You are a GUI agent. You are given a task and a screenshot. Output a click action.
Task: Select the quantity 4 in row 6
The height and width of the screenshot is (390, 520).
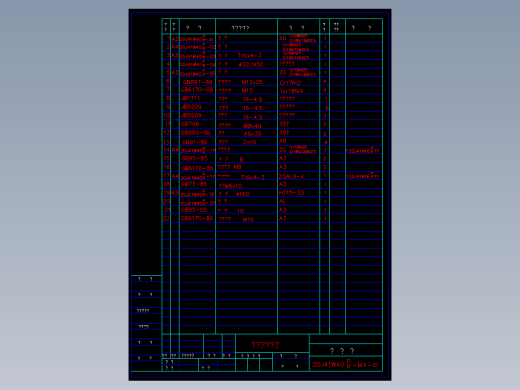pos(325,82)
